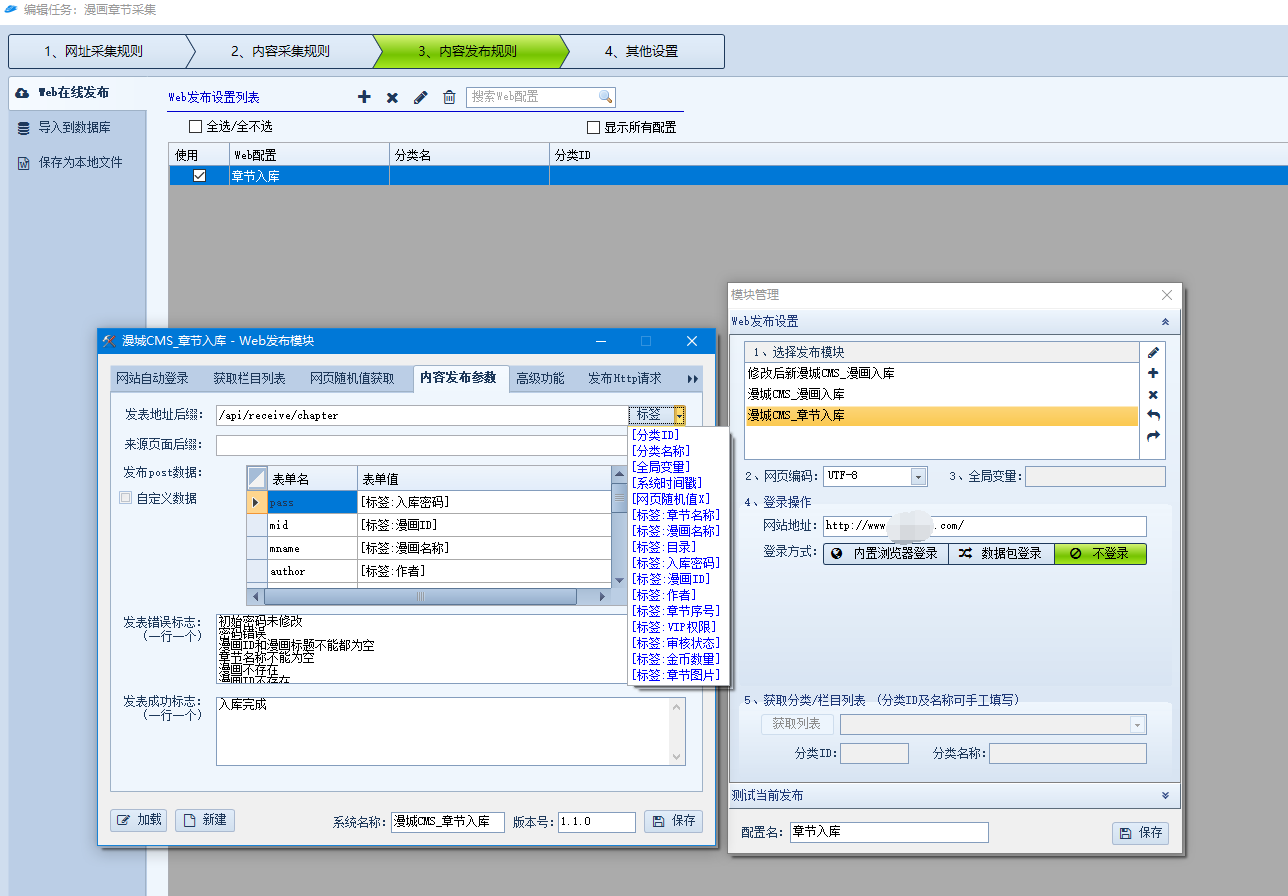
Task: Enable 自定义数据 checkbox
Action: [x=126, y=497]
